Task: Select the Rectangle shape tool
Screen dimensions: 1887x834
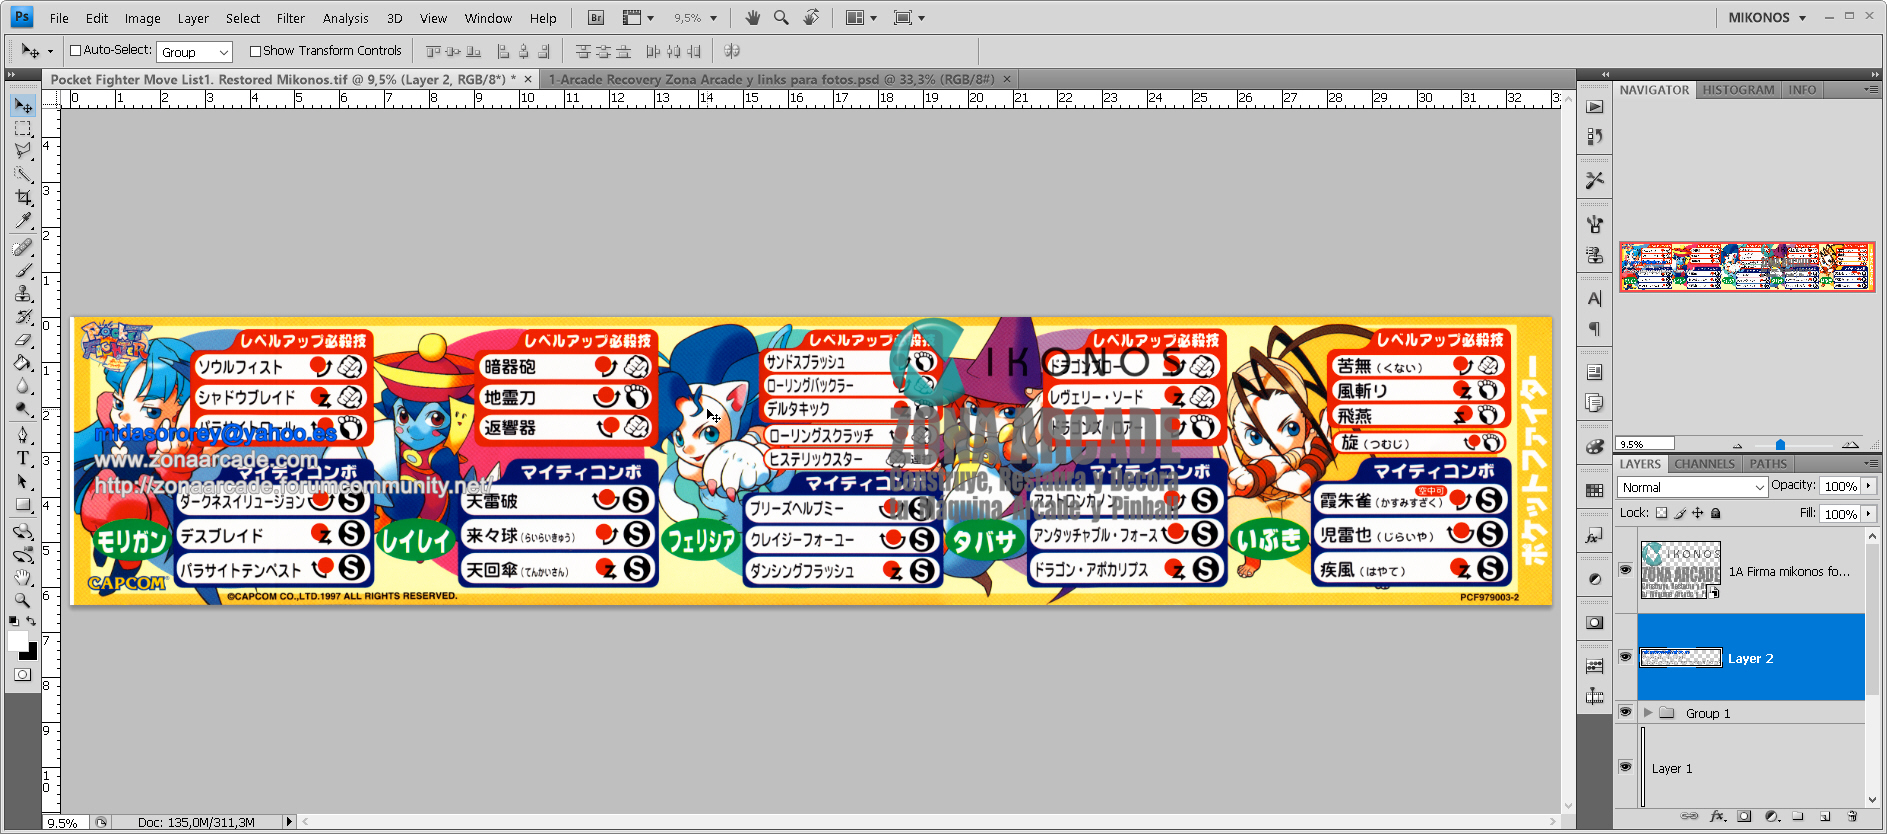Action: 23,505
